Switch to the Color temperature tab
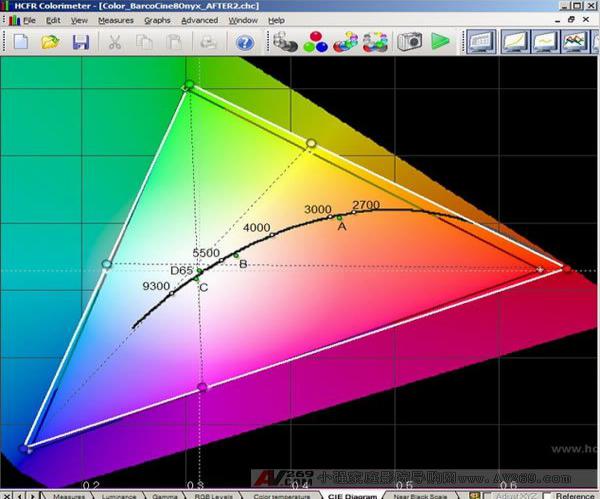Viewport: 600px width, 499px height. [280, 495]
